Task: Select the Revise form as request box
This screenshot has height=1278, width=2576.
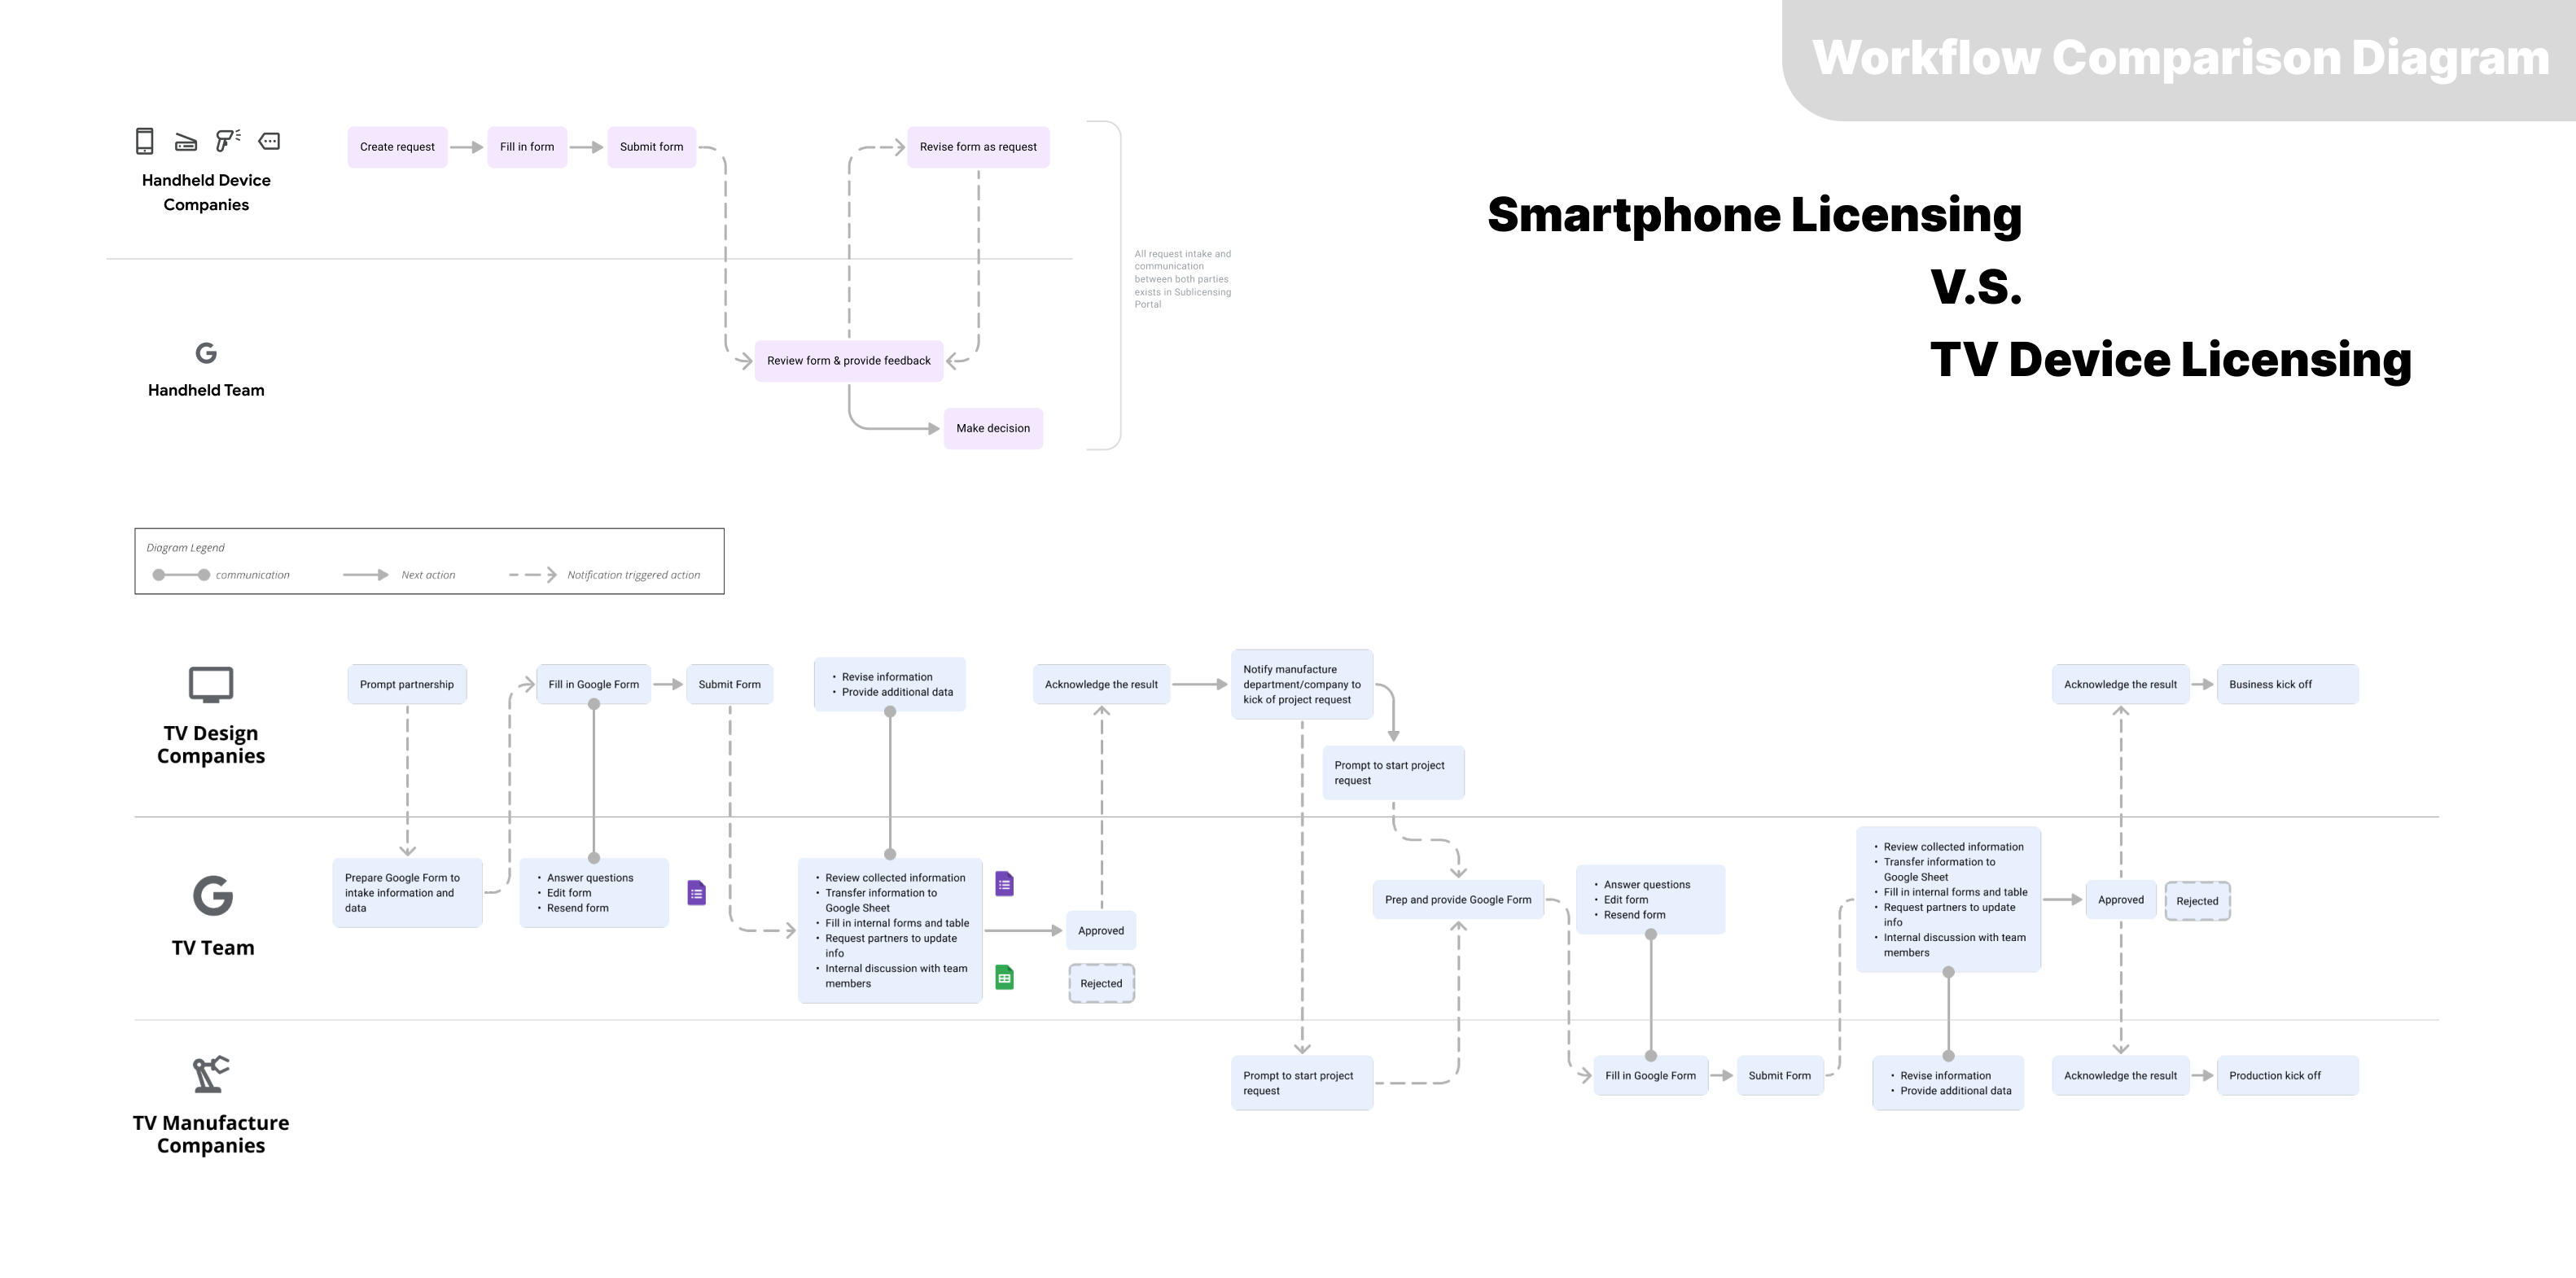Action: tap(977, 147)
